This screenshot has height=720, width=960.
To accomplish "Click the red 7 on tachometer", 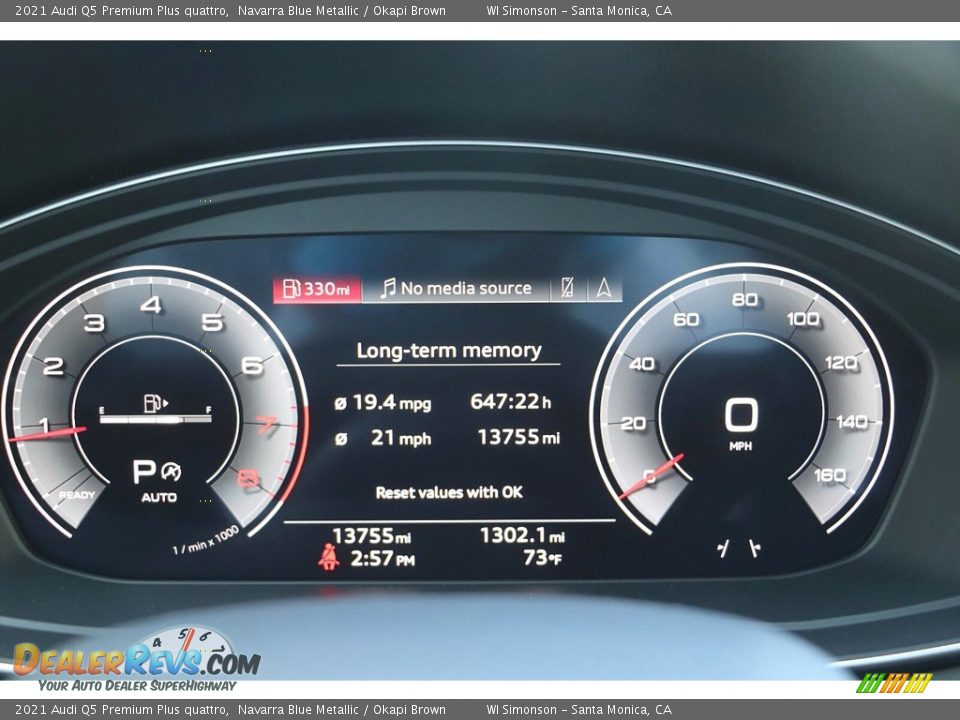I will click(267, 424).
